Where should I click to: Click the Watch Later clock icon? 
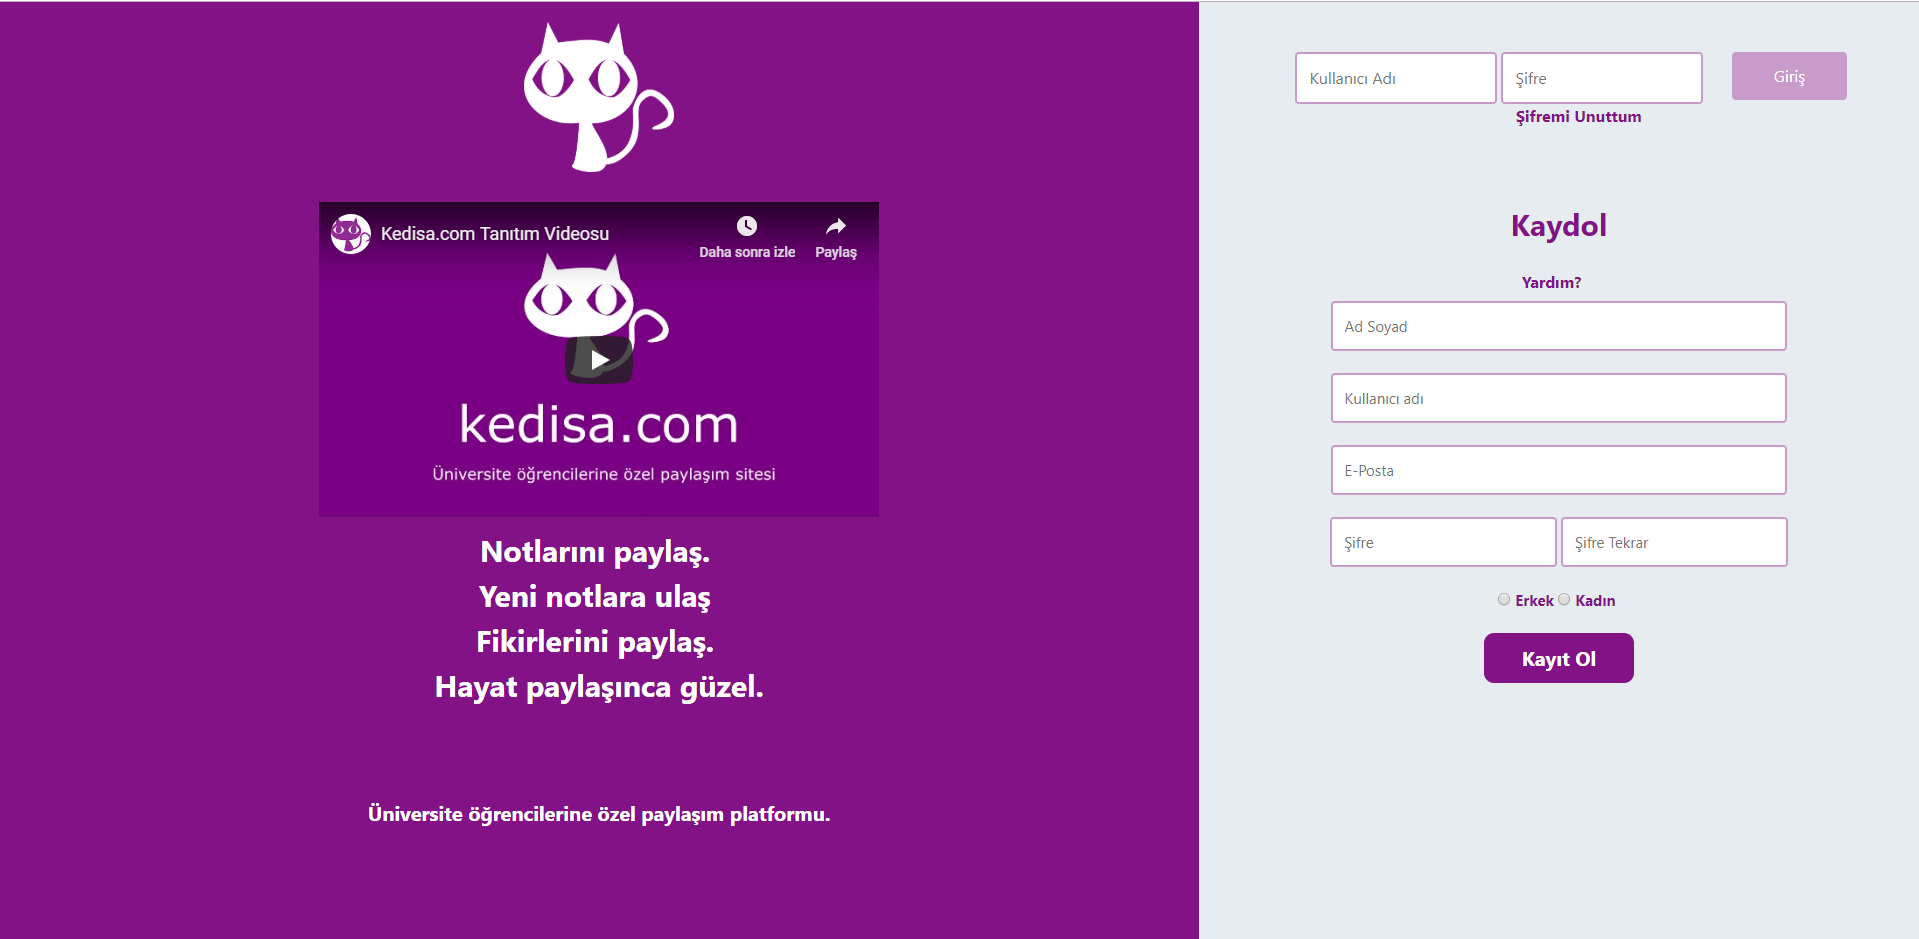[747, 226]
